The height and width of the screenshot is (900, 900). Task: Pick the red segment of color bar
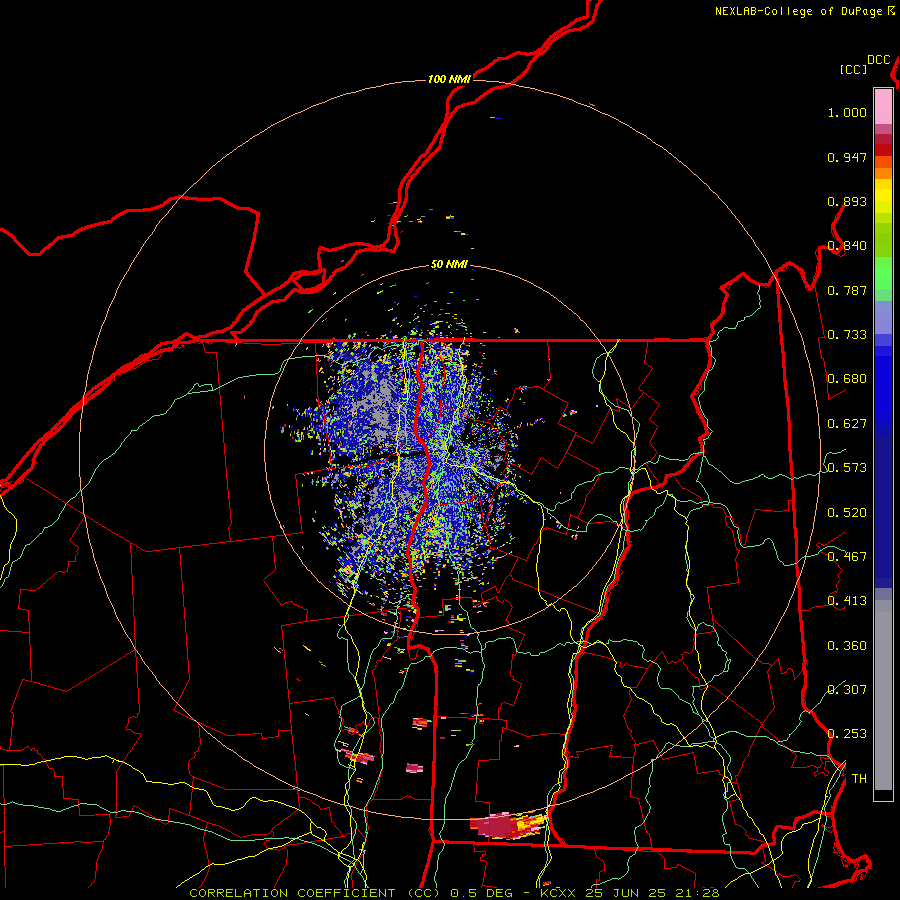tap(883, 150)
